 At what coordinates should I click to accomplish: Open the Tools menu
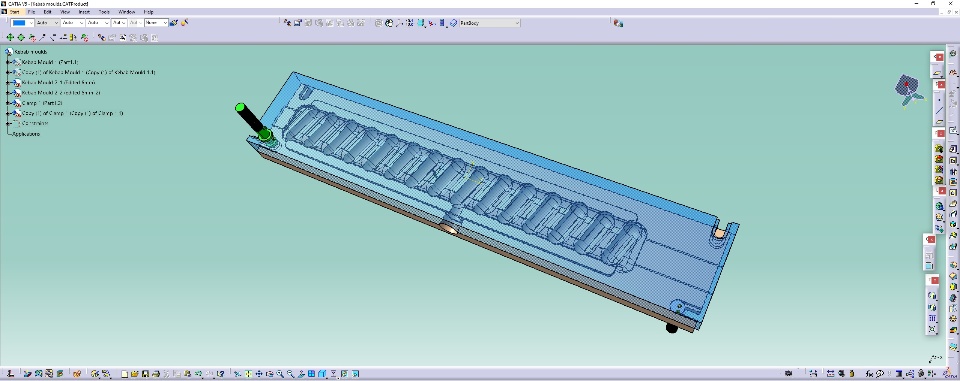tap(104, 12)
